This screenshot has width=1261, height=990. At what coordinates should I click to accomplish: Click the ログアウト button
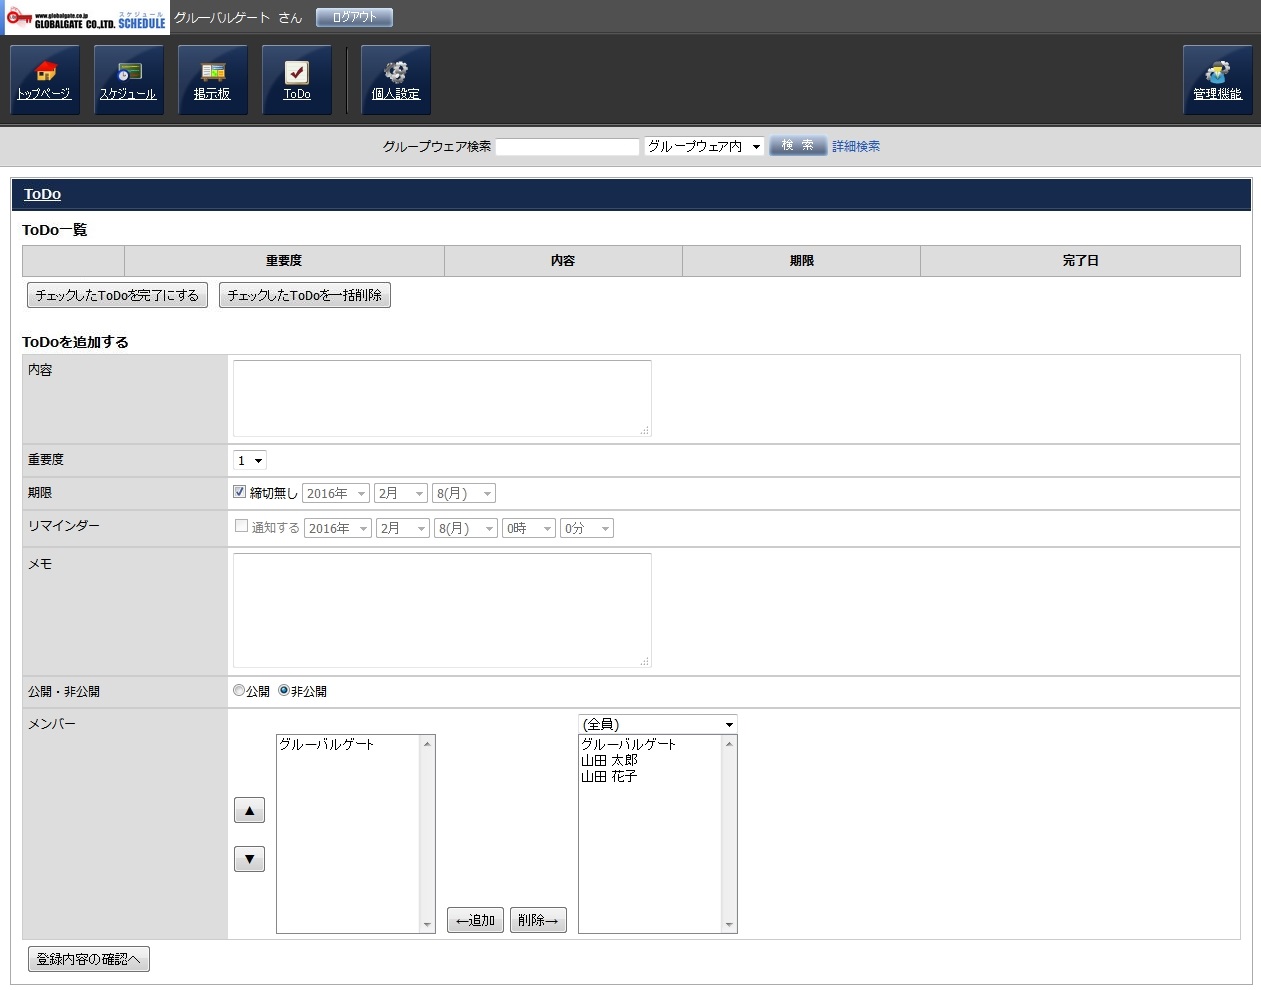click(x=354, y=17)
